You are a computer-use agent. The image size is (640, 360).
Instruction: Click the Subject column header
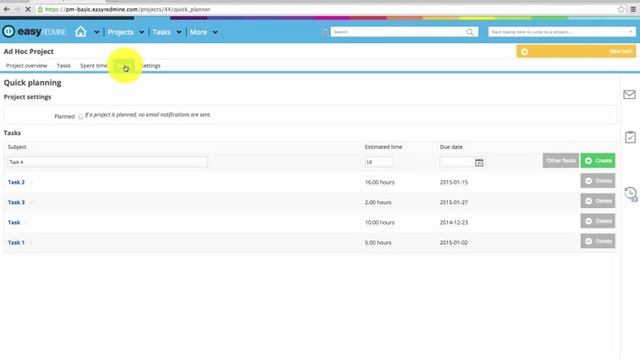click(x=17, y=147)
